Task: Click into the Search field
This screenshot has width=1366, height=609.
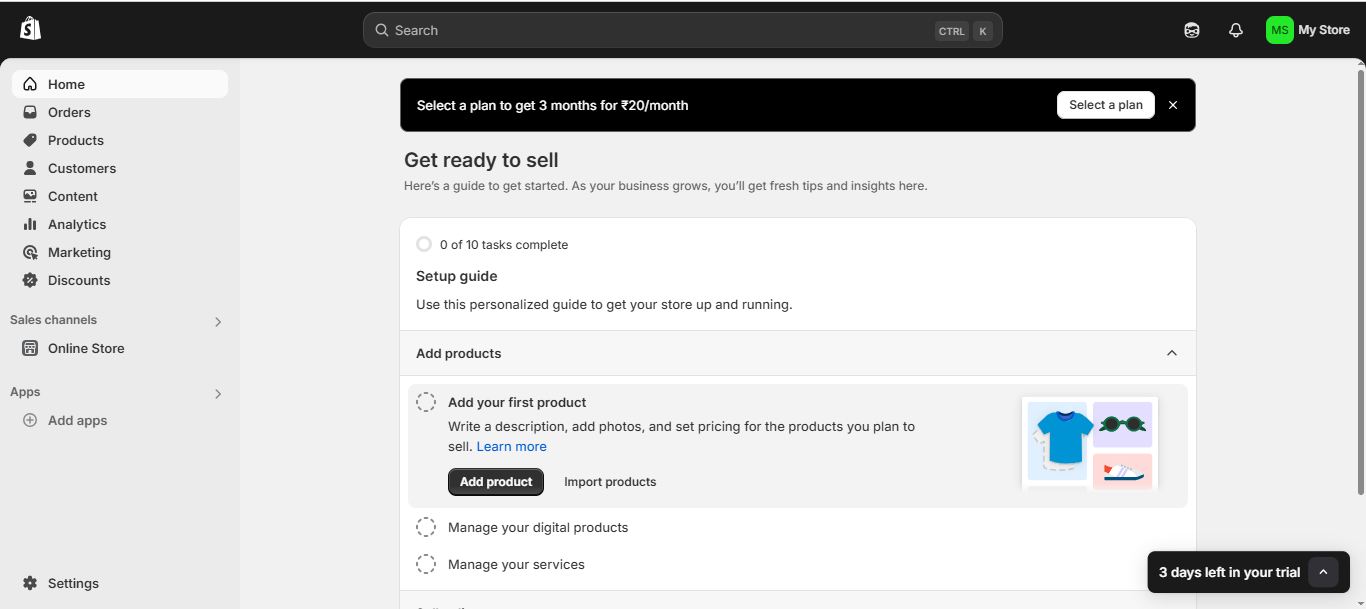Action: coord(682,30)
